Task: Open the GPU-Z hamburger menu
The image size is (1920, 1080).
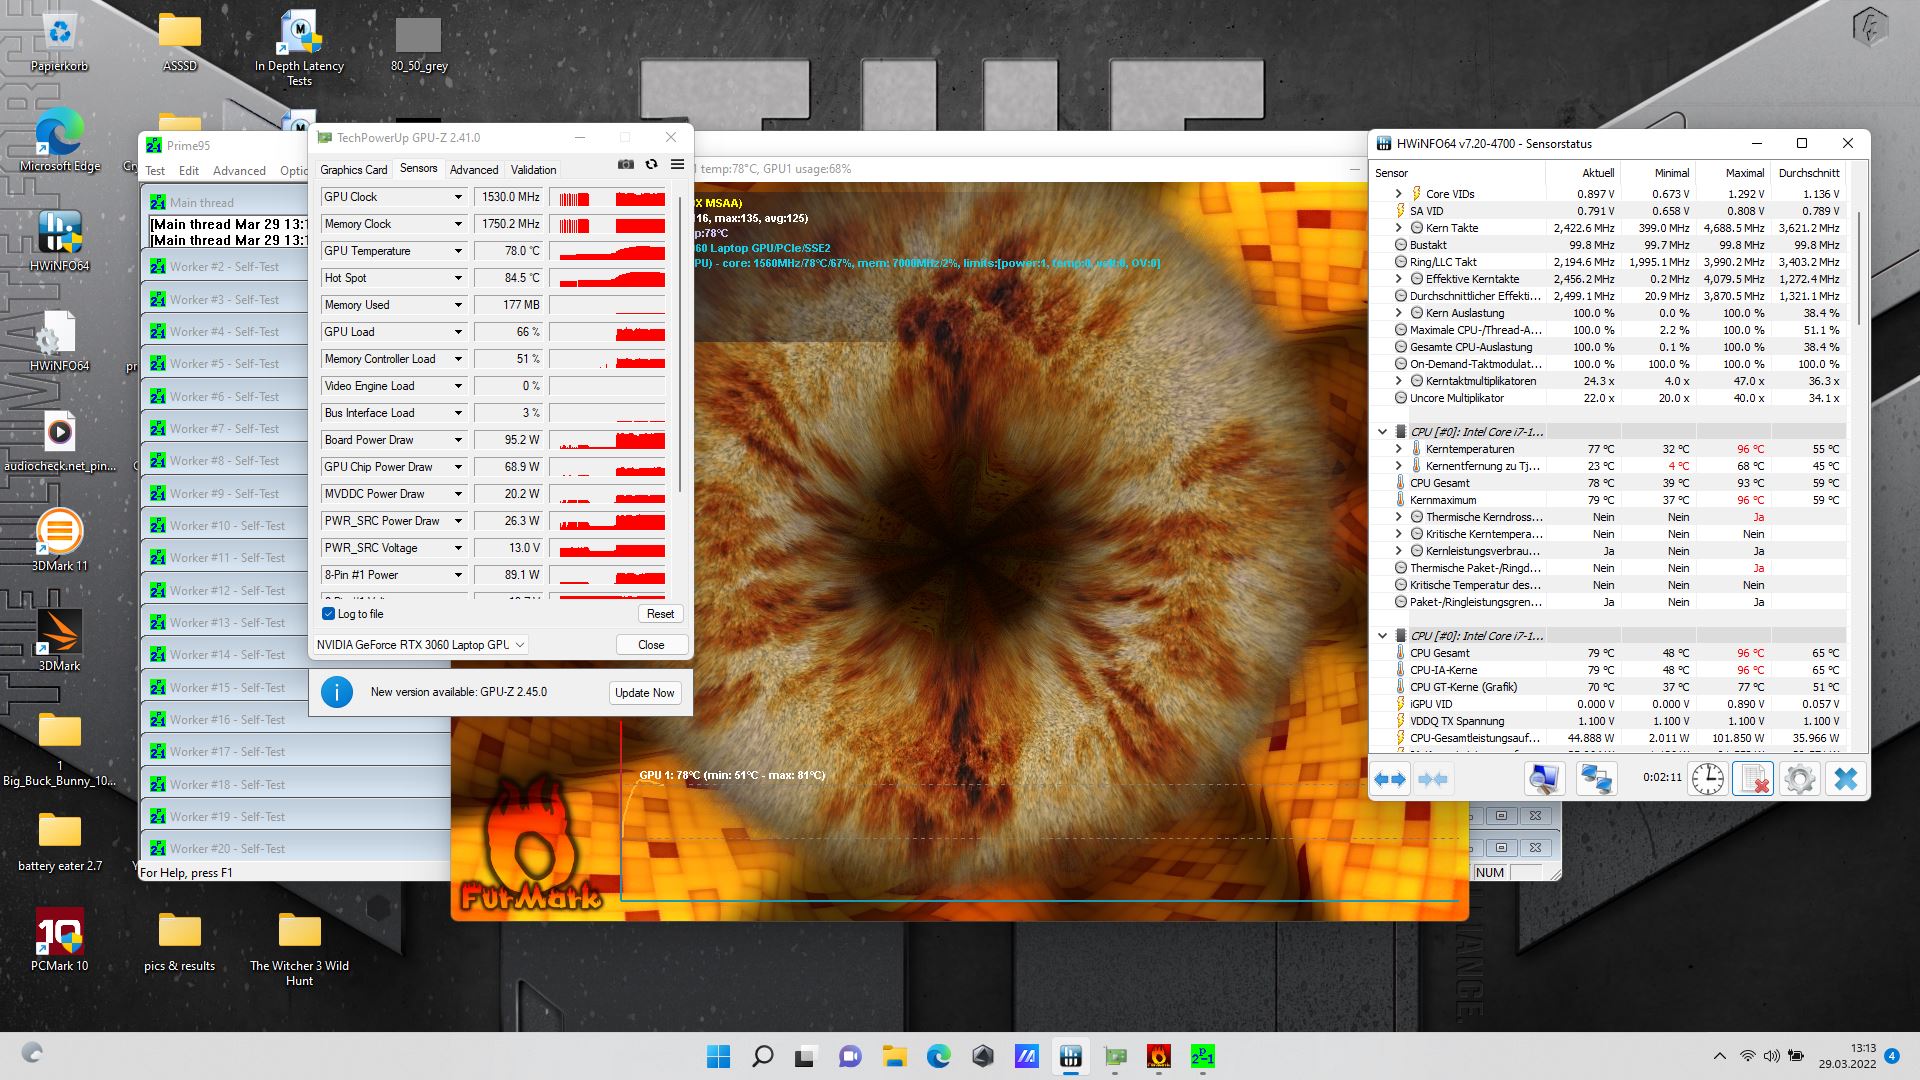Action: [677, 165]
